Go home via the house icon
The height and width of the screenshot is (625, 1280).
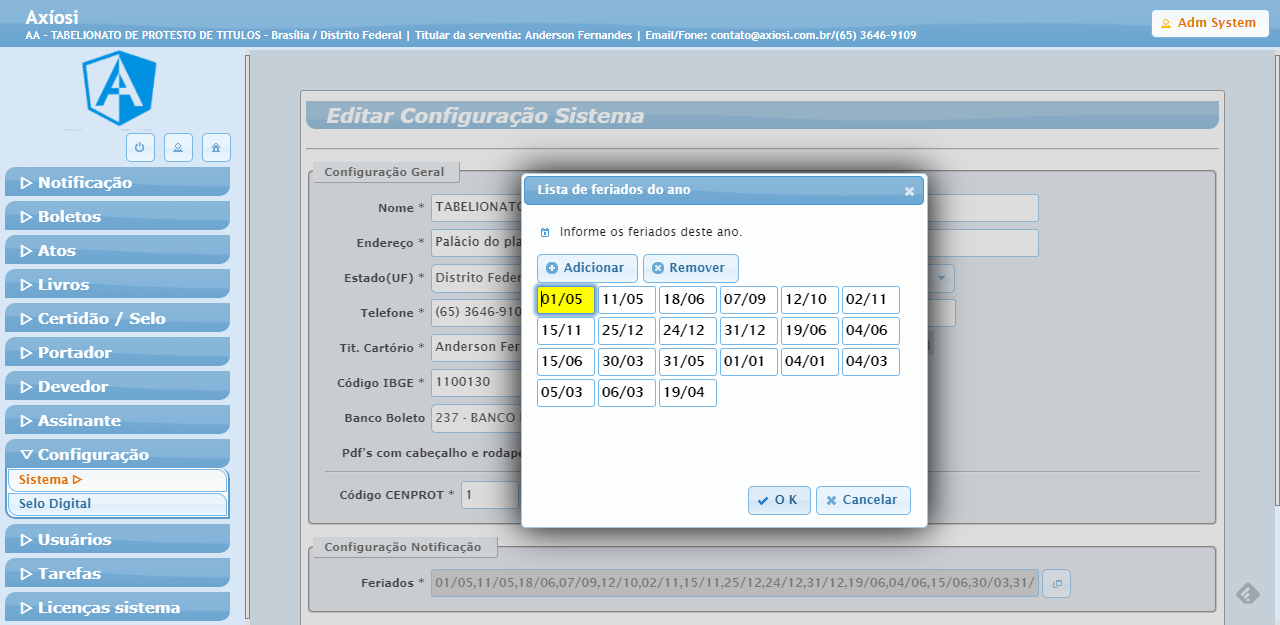click(216, 147)
